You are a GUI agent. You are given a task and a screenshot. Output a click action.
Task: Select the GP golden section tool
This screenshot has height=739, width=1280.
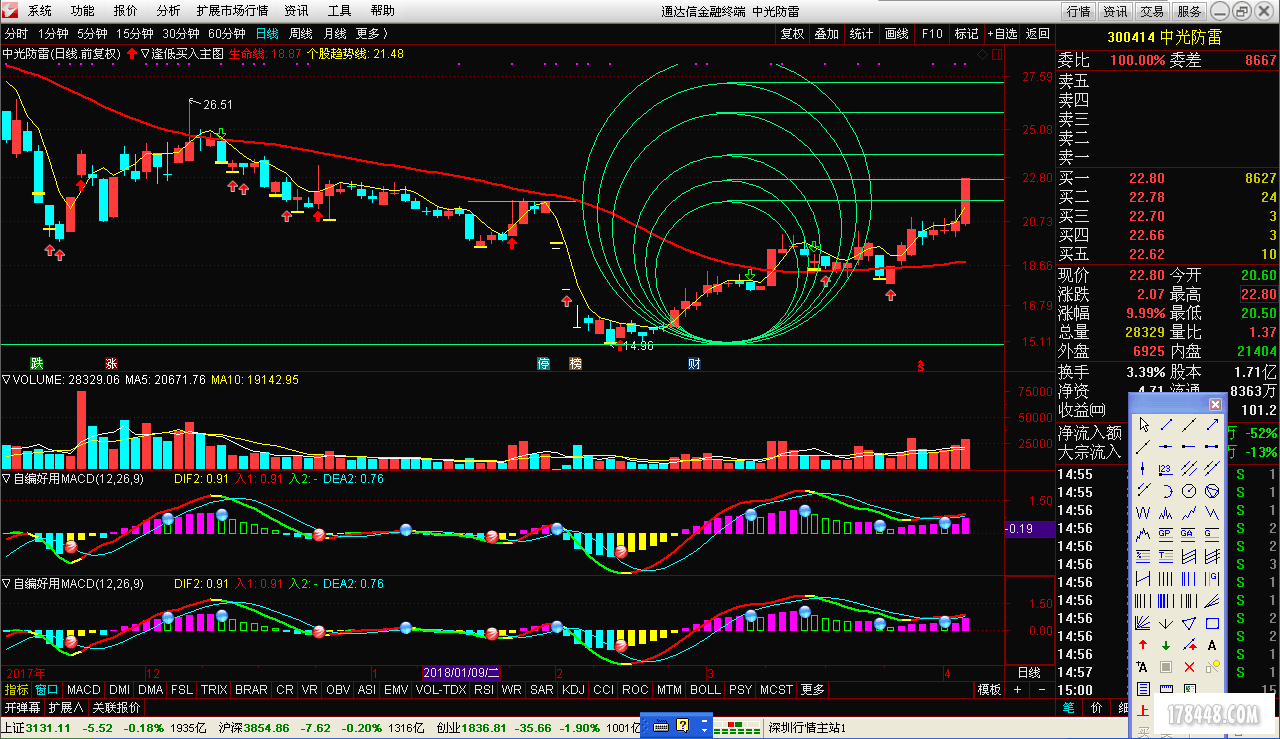[1166, 533]
